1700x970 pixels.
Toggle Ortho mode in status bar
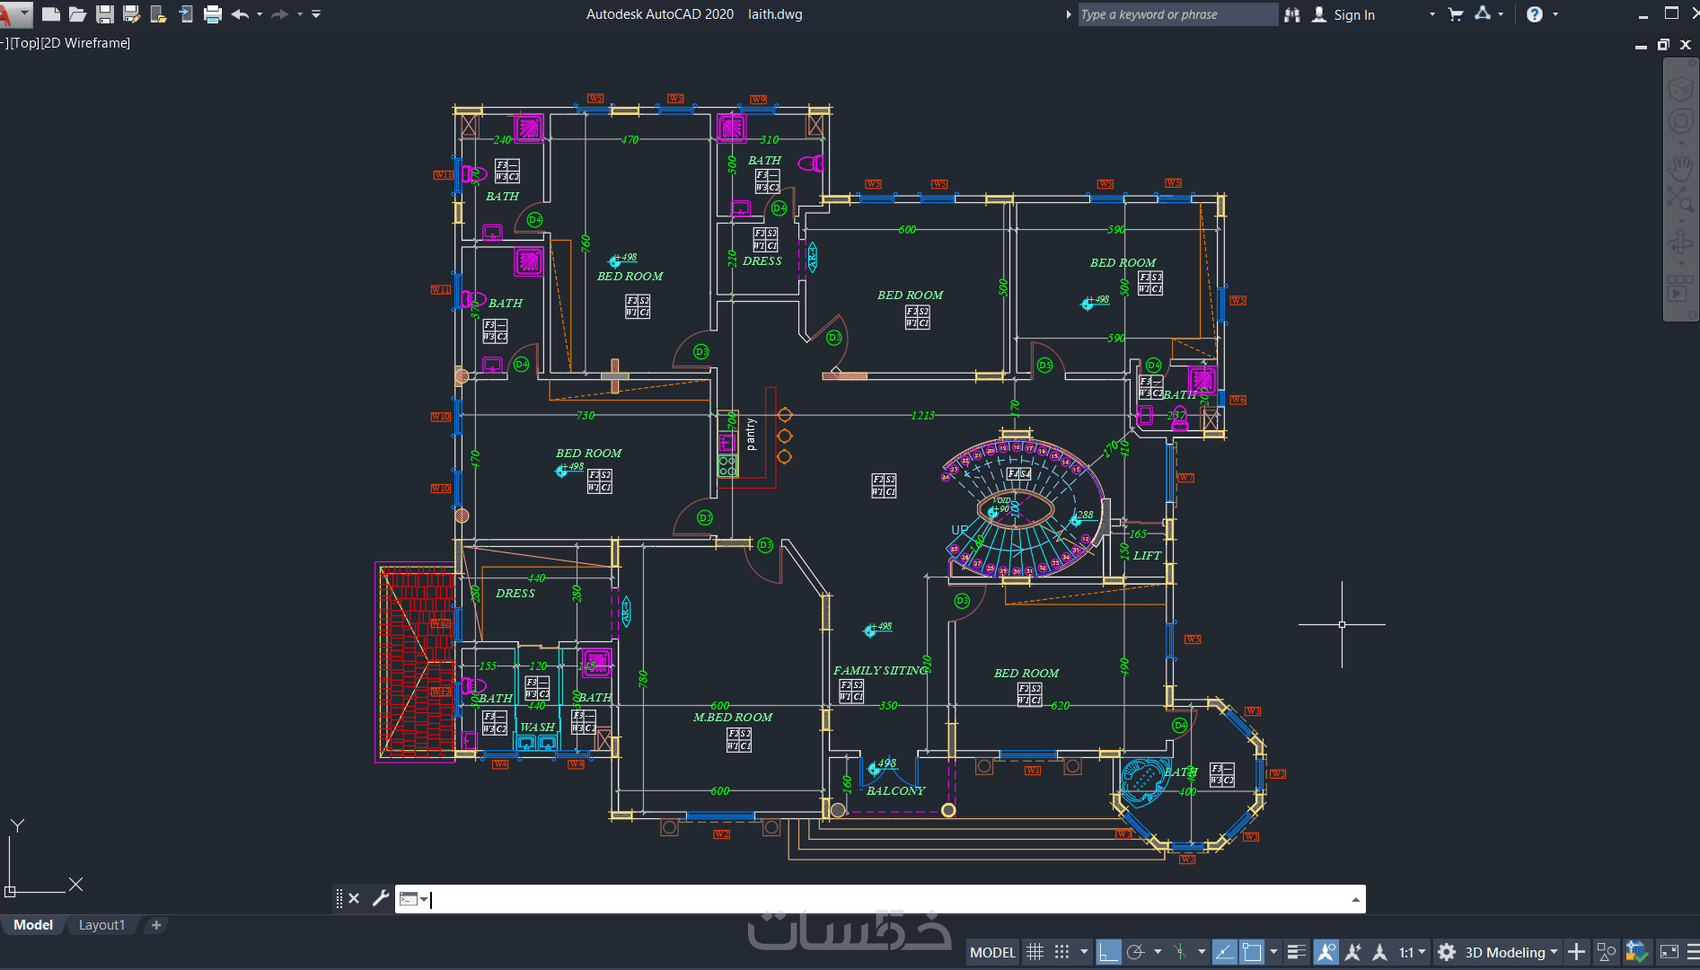1108,952
